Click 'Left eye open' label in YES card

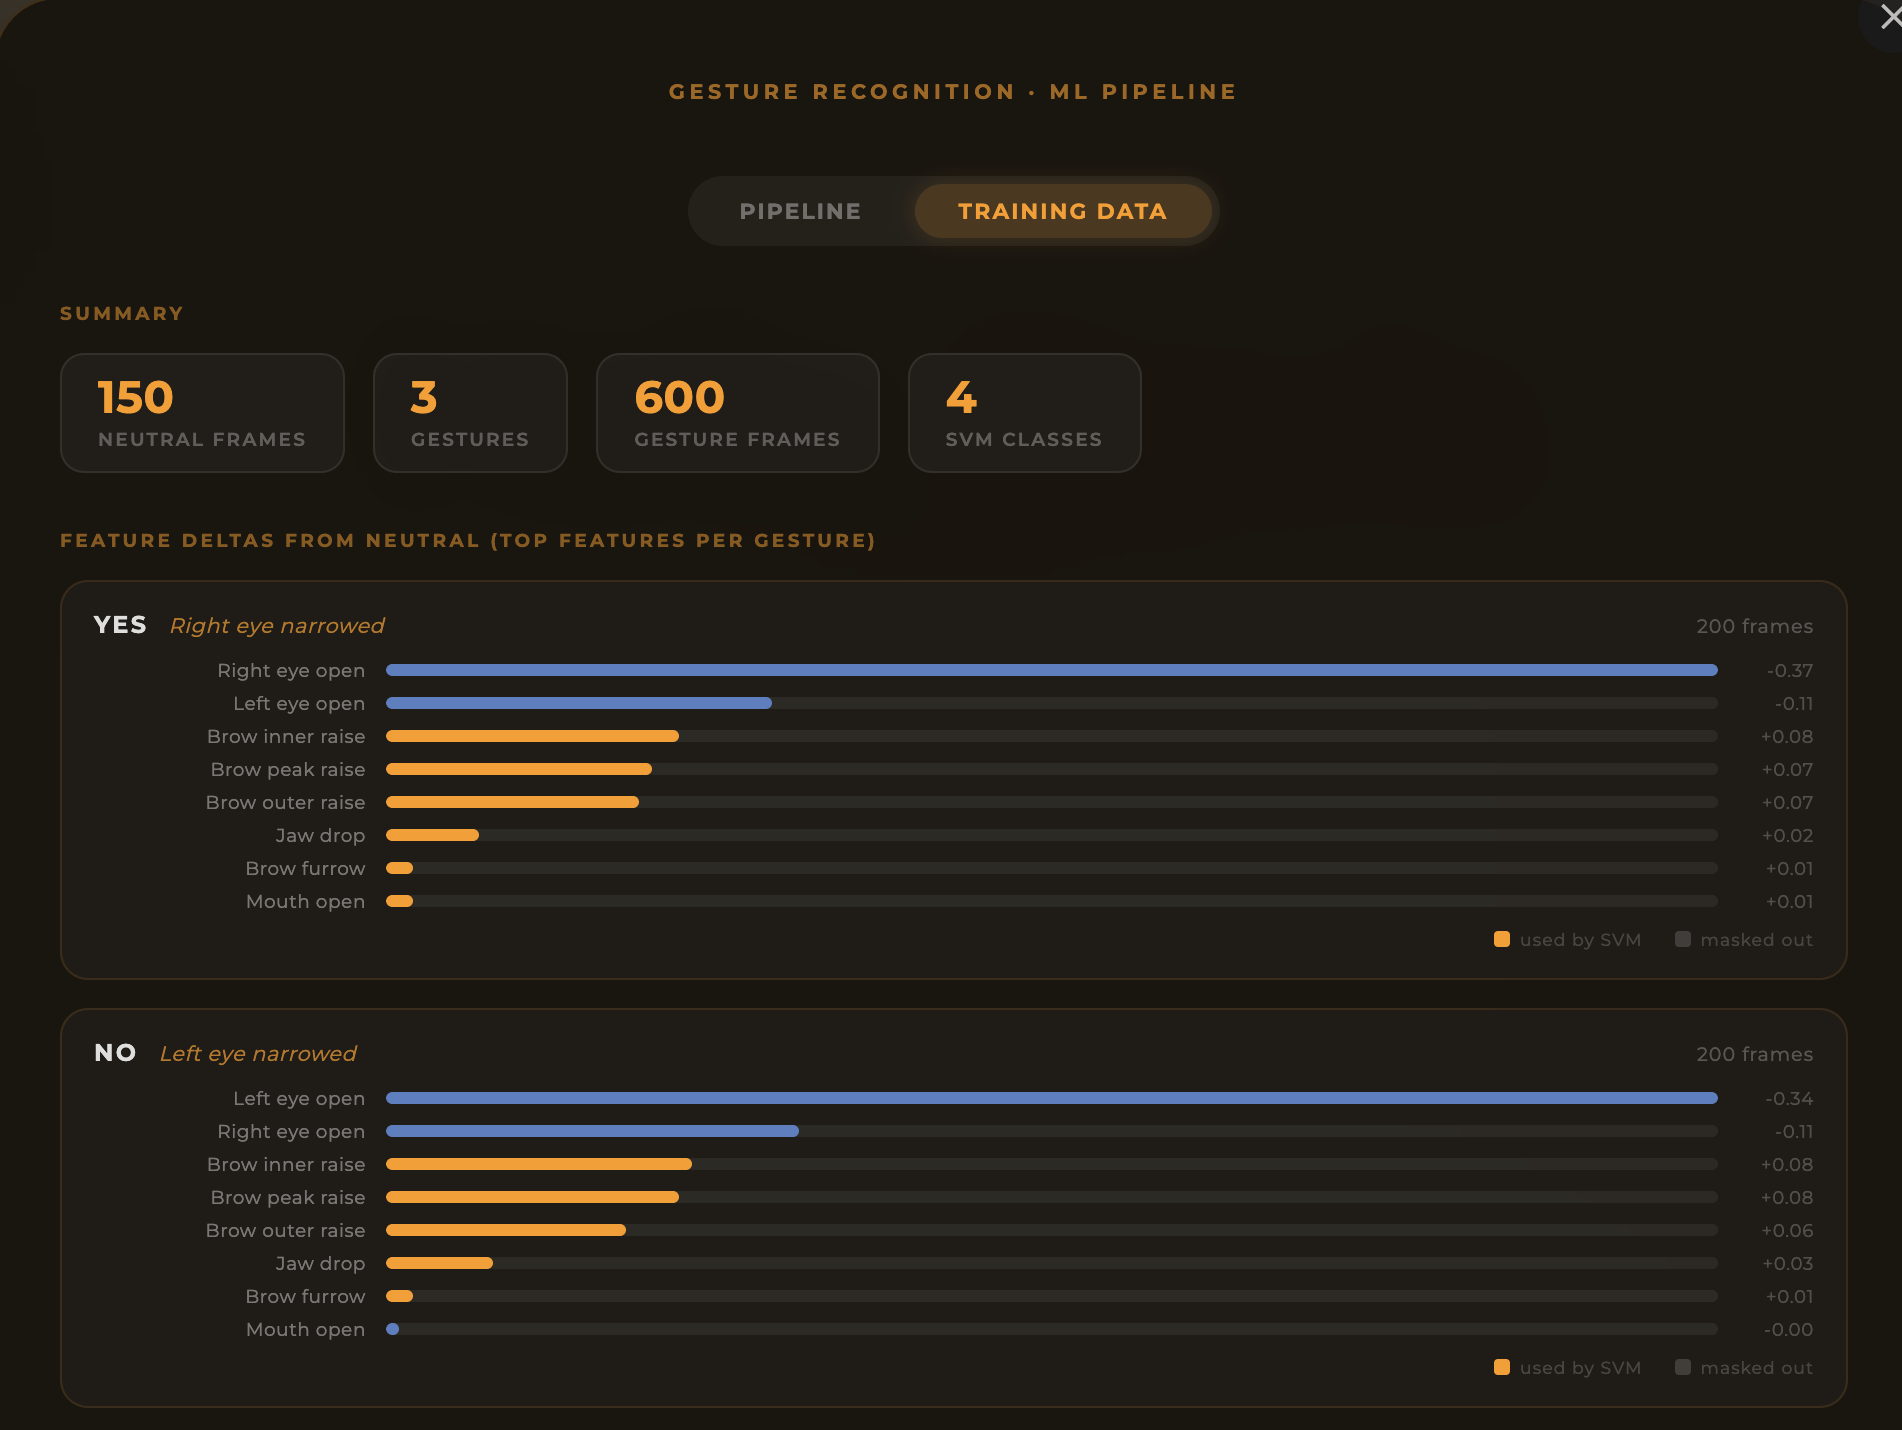click(299, 703)
